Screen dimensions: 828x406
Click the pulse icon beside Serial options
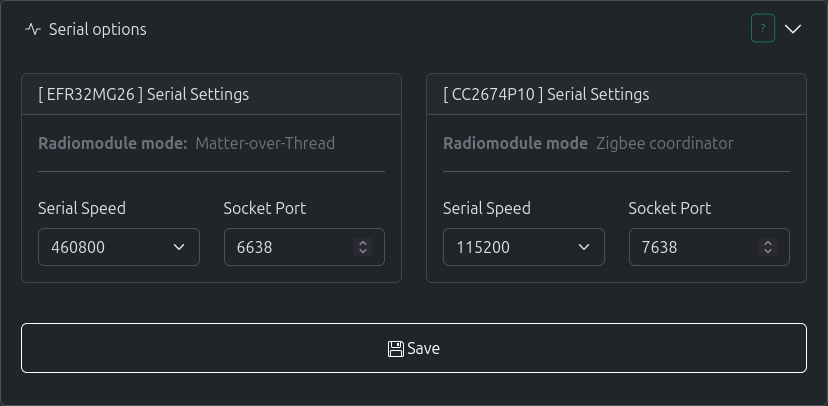(x=33, y=29)
